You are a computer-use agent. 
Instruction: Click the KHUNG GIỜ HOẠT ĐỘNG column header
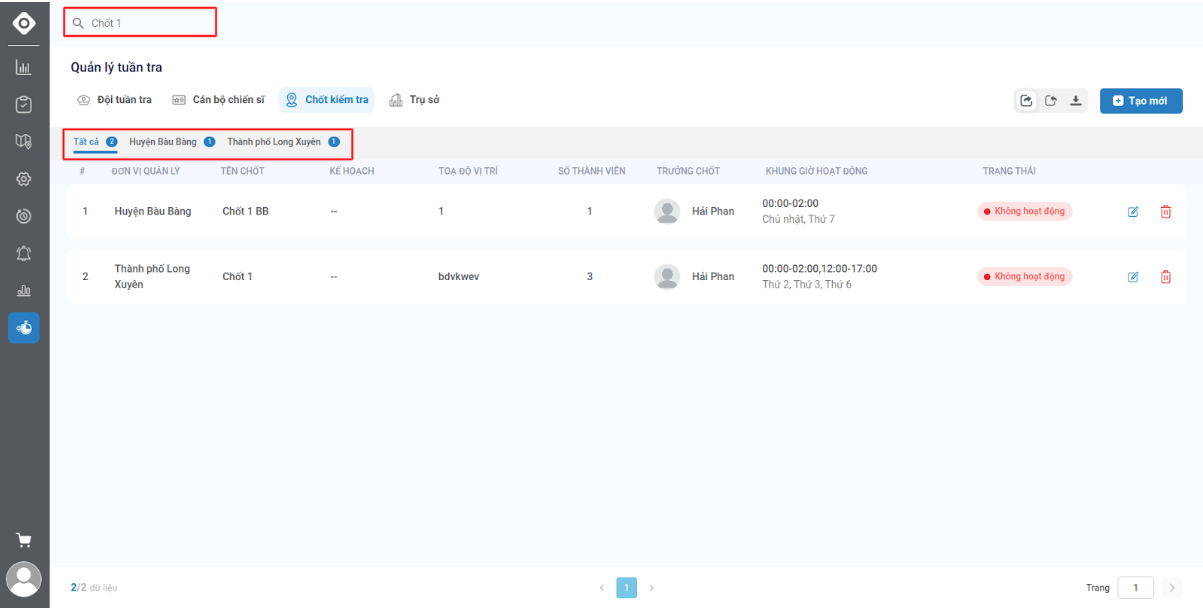(817, 171)
